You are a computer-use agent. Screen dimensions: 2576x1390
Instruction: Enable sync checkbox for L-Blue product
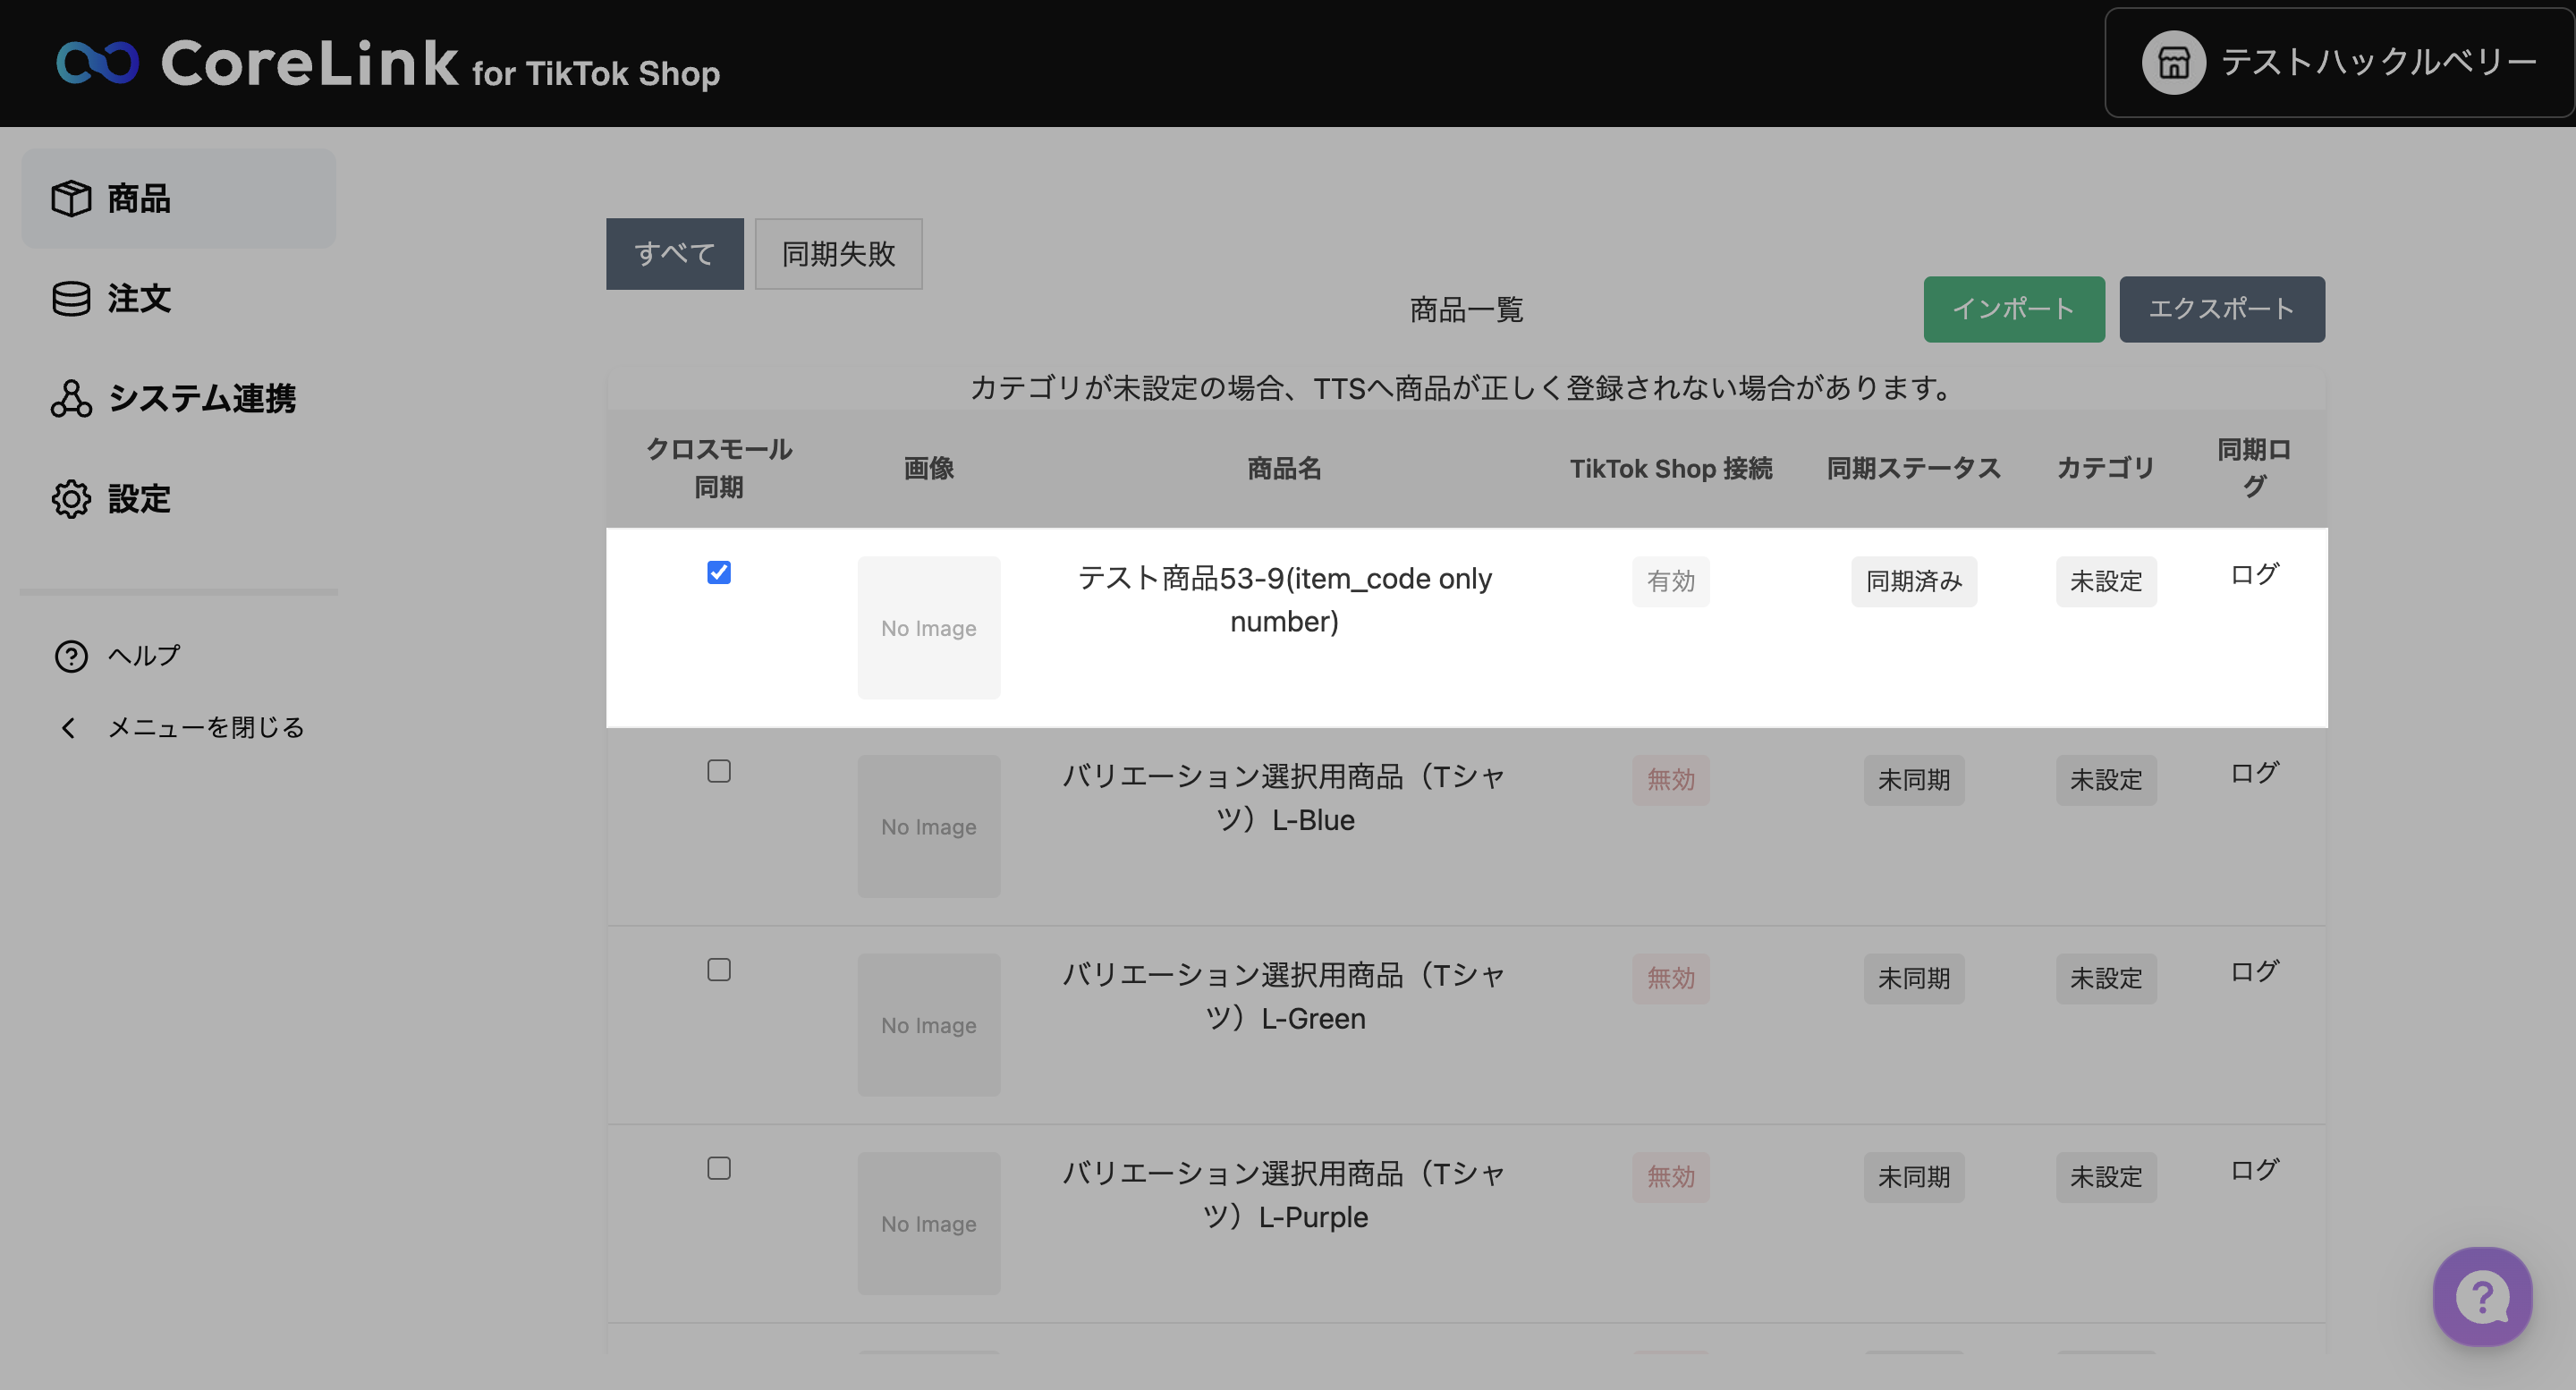(718, 771)
